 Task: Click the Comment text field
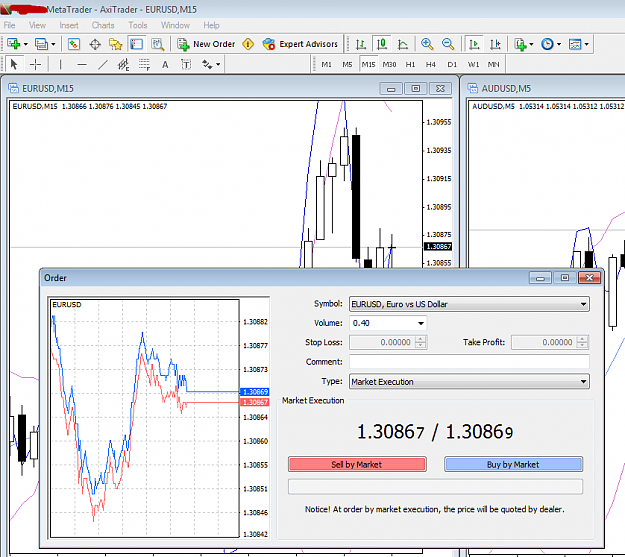[469, 362]
